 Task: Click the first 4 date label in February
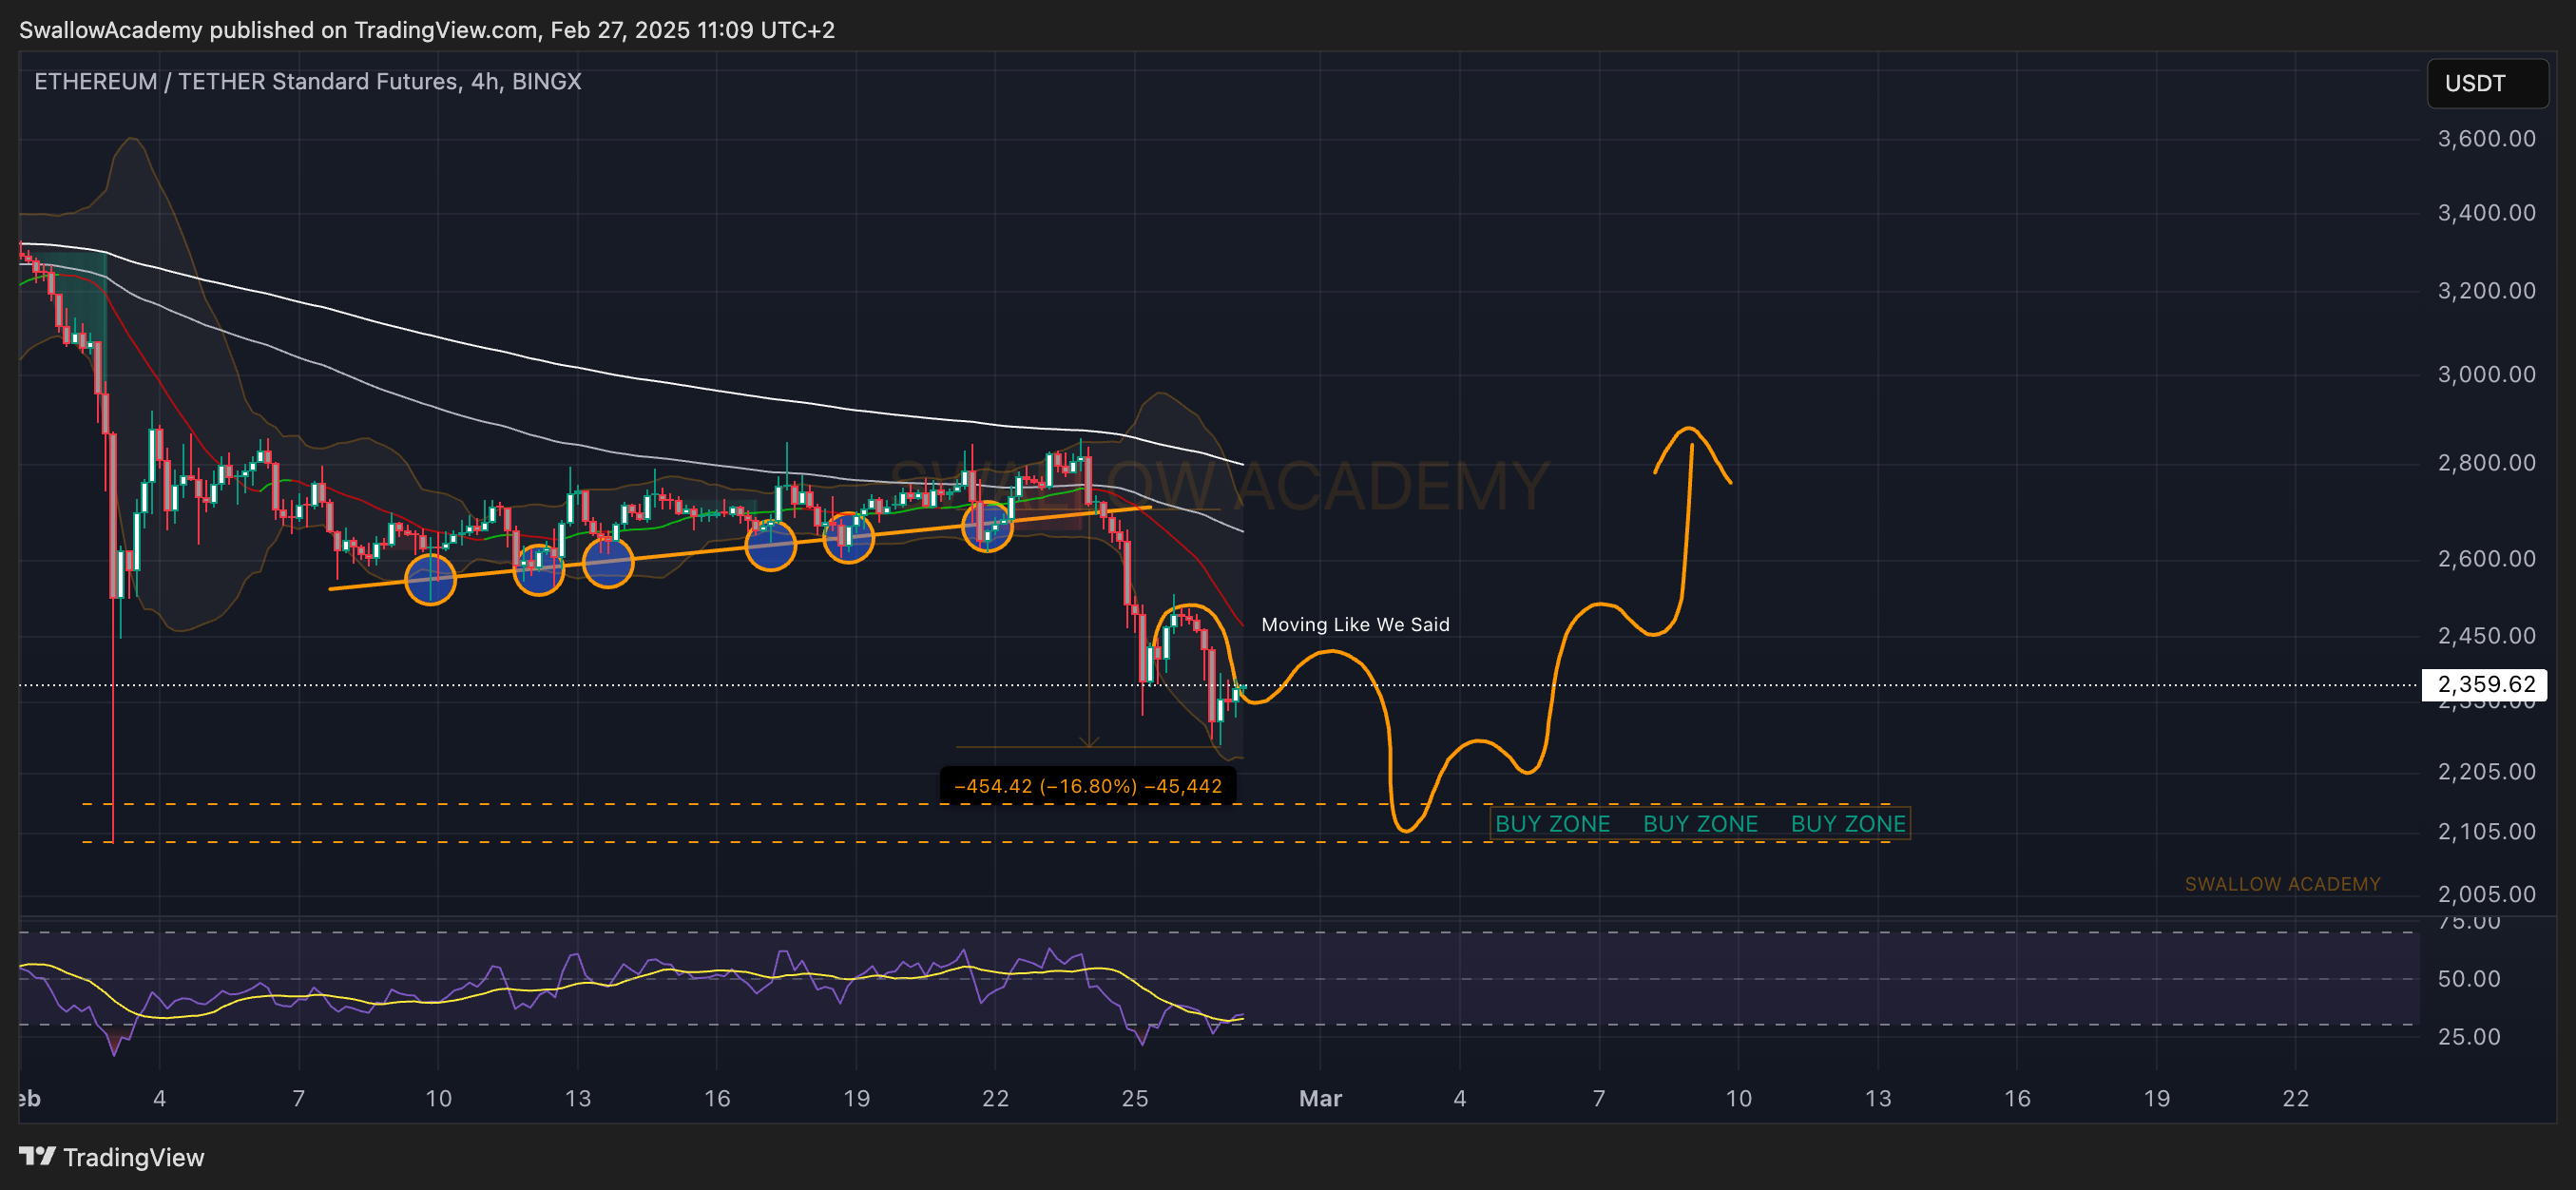pos(160,1098)
